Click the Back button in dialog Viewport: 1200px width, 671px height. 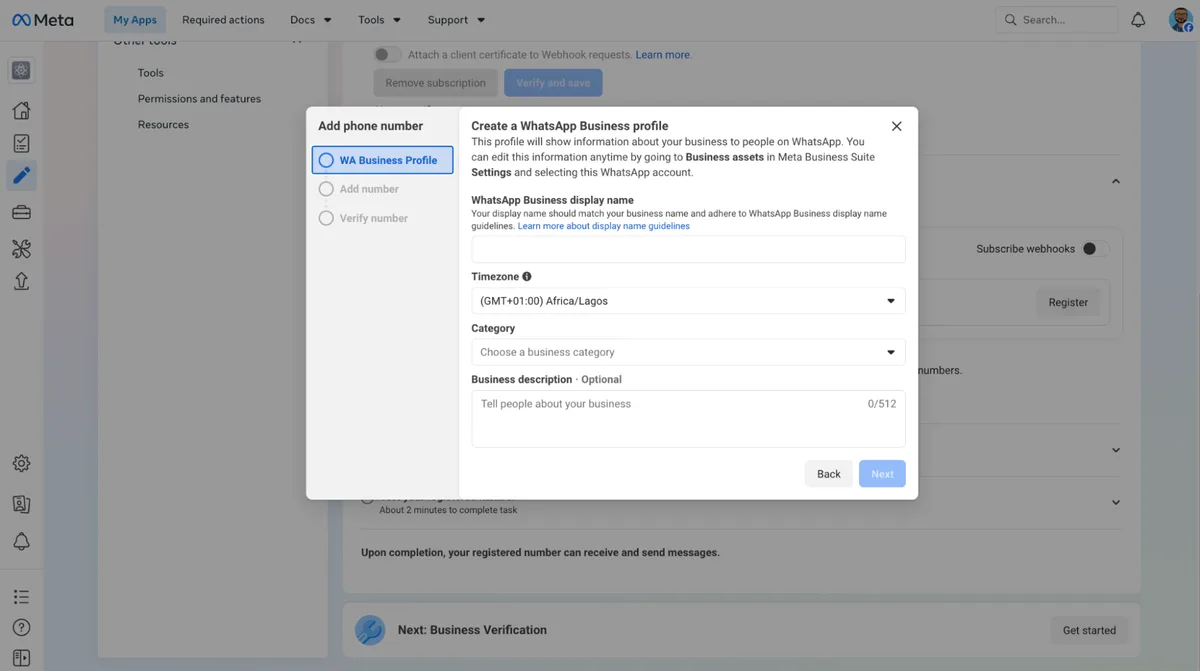(829, 474)
